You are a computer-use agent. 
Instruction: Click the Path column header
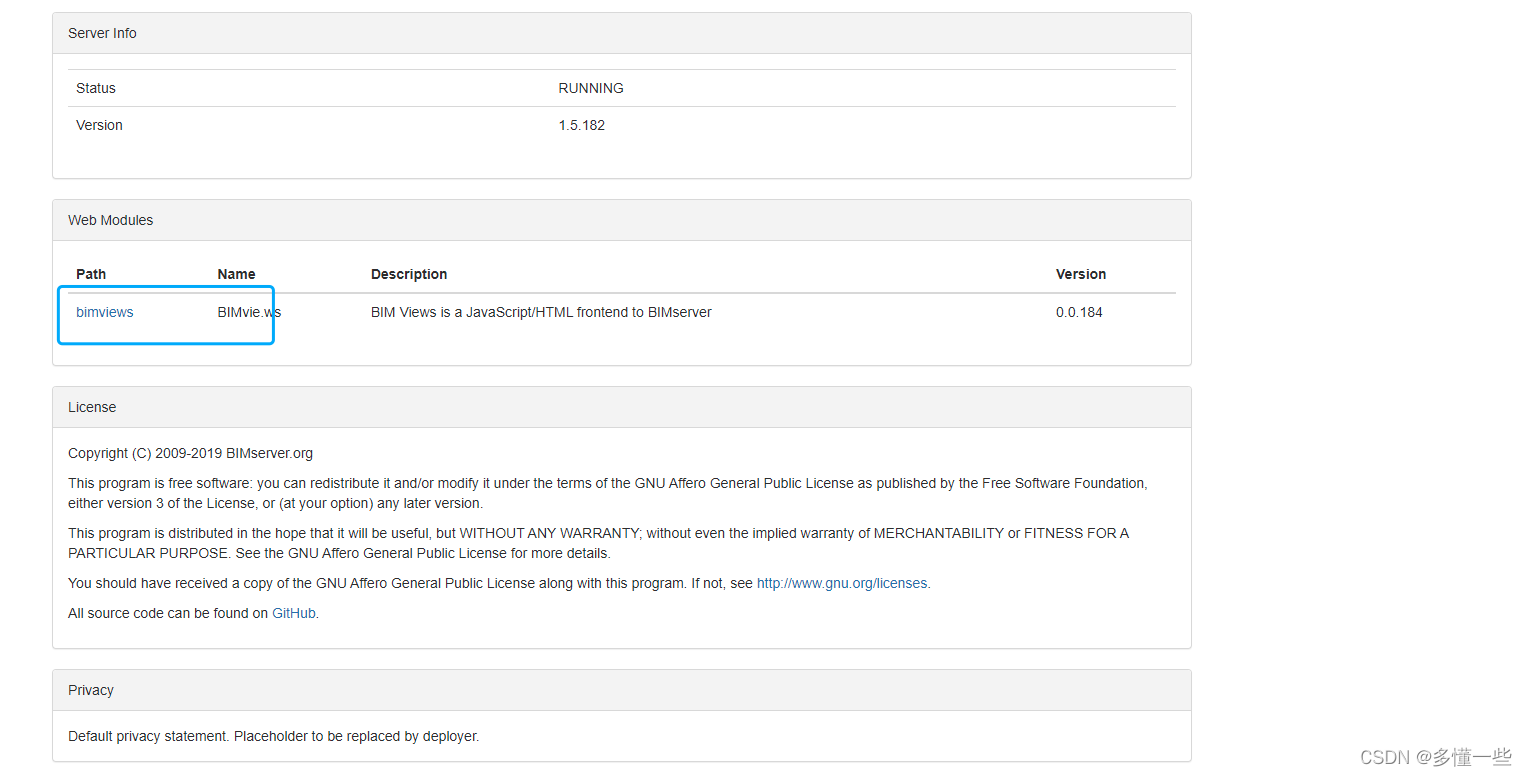coord(91,274)
